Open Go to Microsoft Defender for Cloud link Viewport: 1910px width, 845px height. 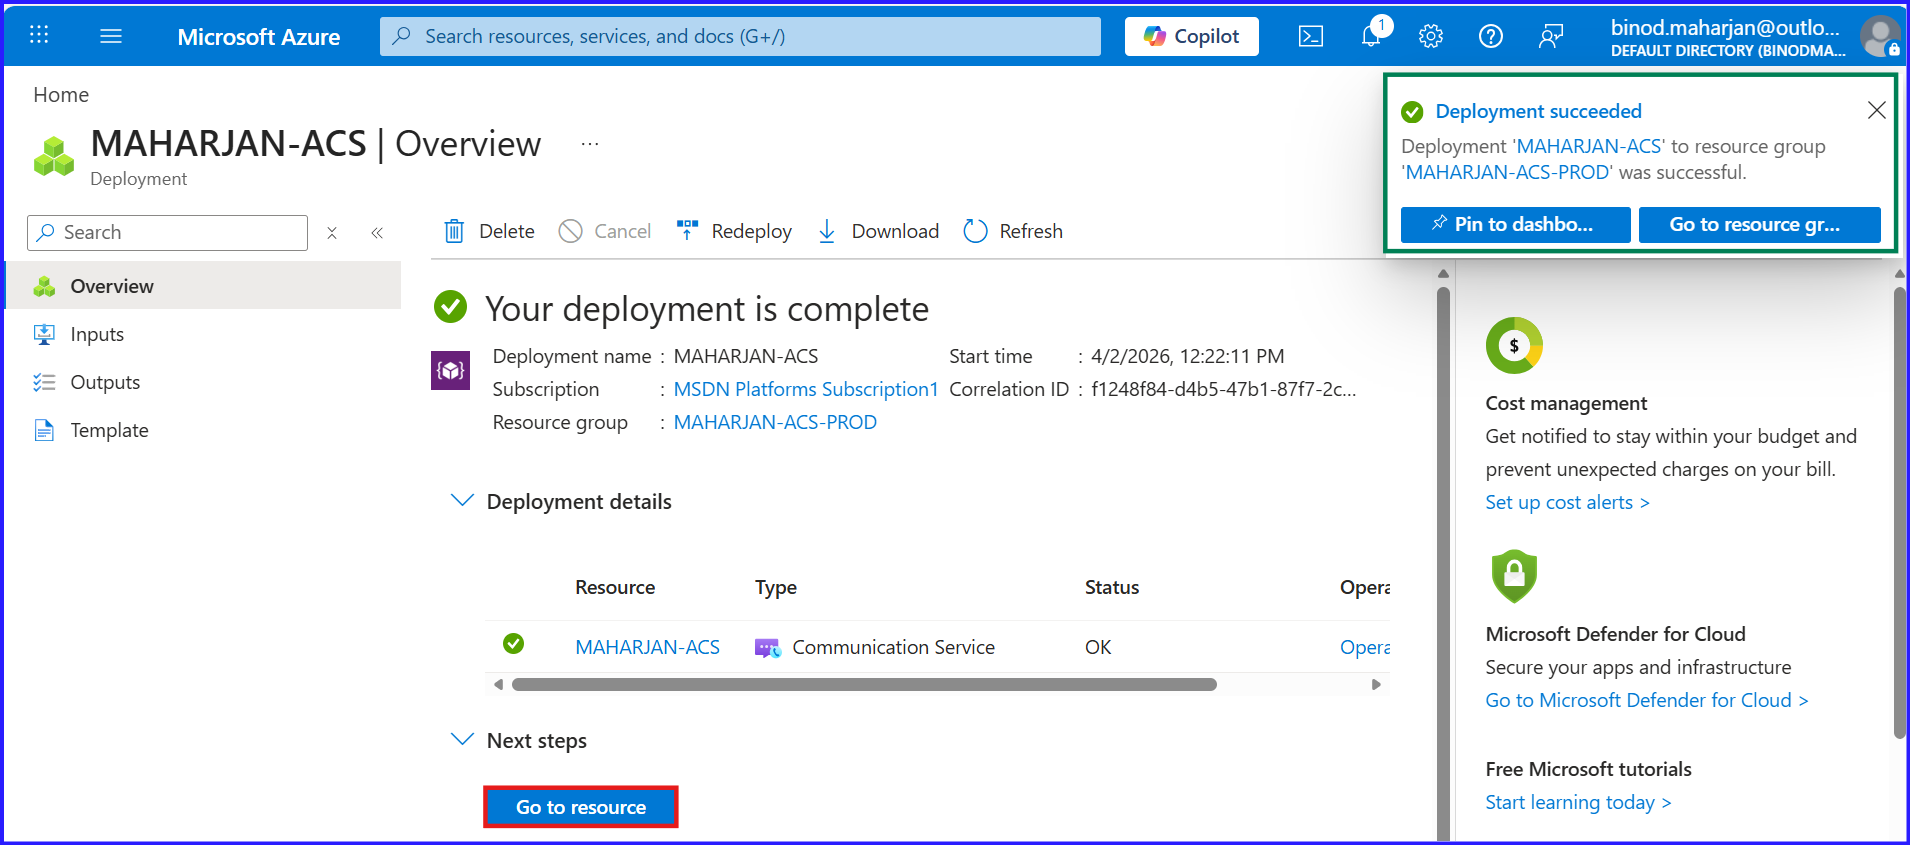pyautogui.click(x=1647, y=700)
